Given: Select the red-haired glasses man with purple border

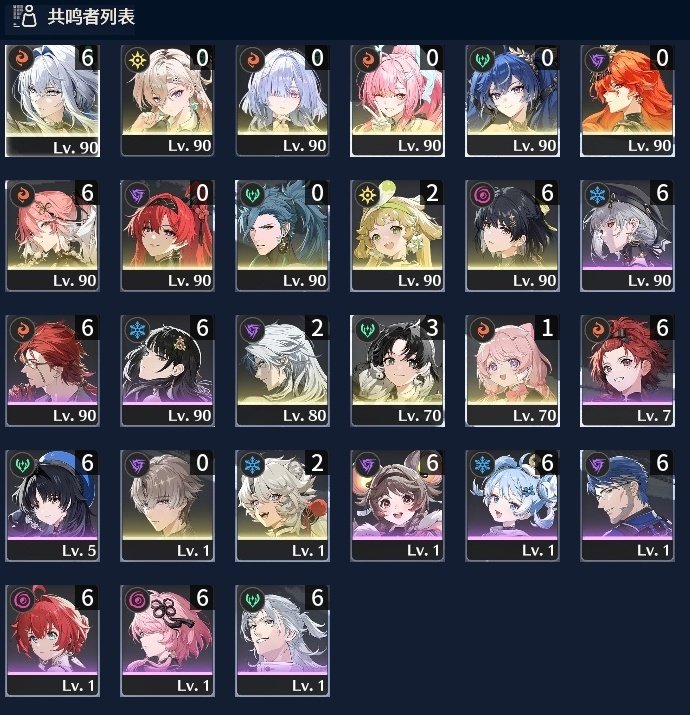Looking at the screenshot, I should 52,370.
